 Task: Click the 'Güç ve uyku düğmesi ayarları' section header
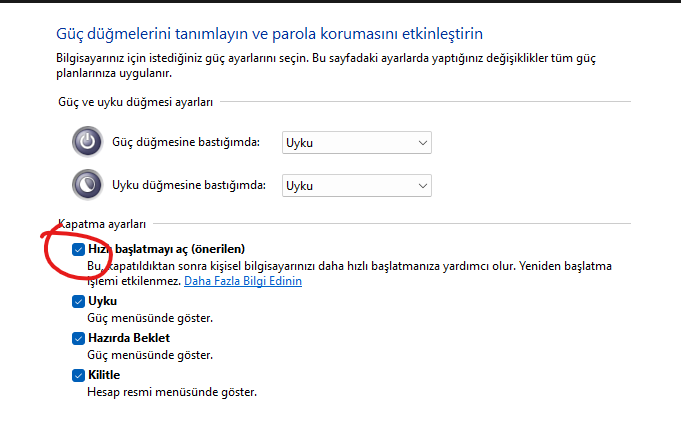click(x=135, y=101)
